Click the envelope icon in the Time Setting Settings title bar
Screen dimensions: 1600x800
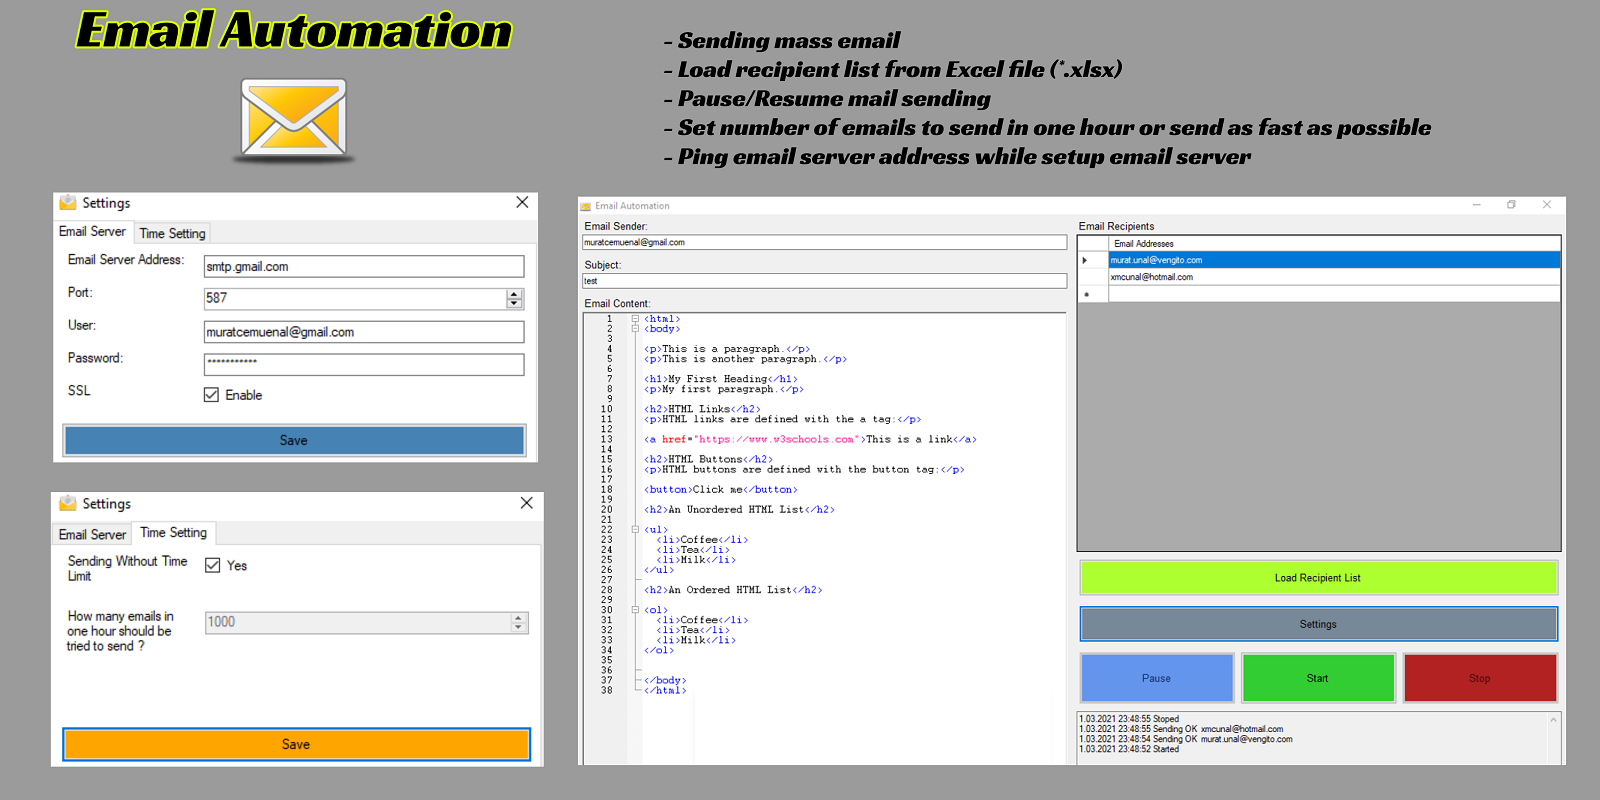click(x=68, y=503)
